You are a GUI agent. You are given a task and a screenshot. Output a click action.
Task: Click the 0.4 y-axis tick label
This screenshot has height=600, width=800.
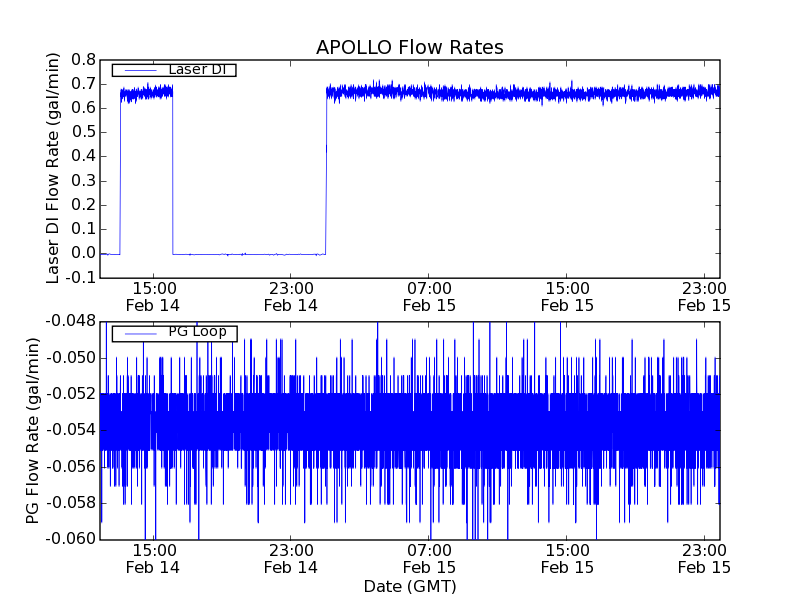(x=84, y=156)
